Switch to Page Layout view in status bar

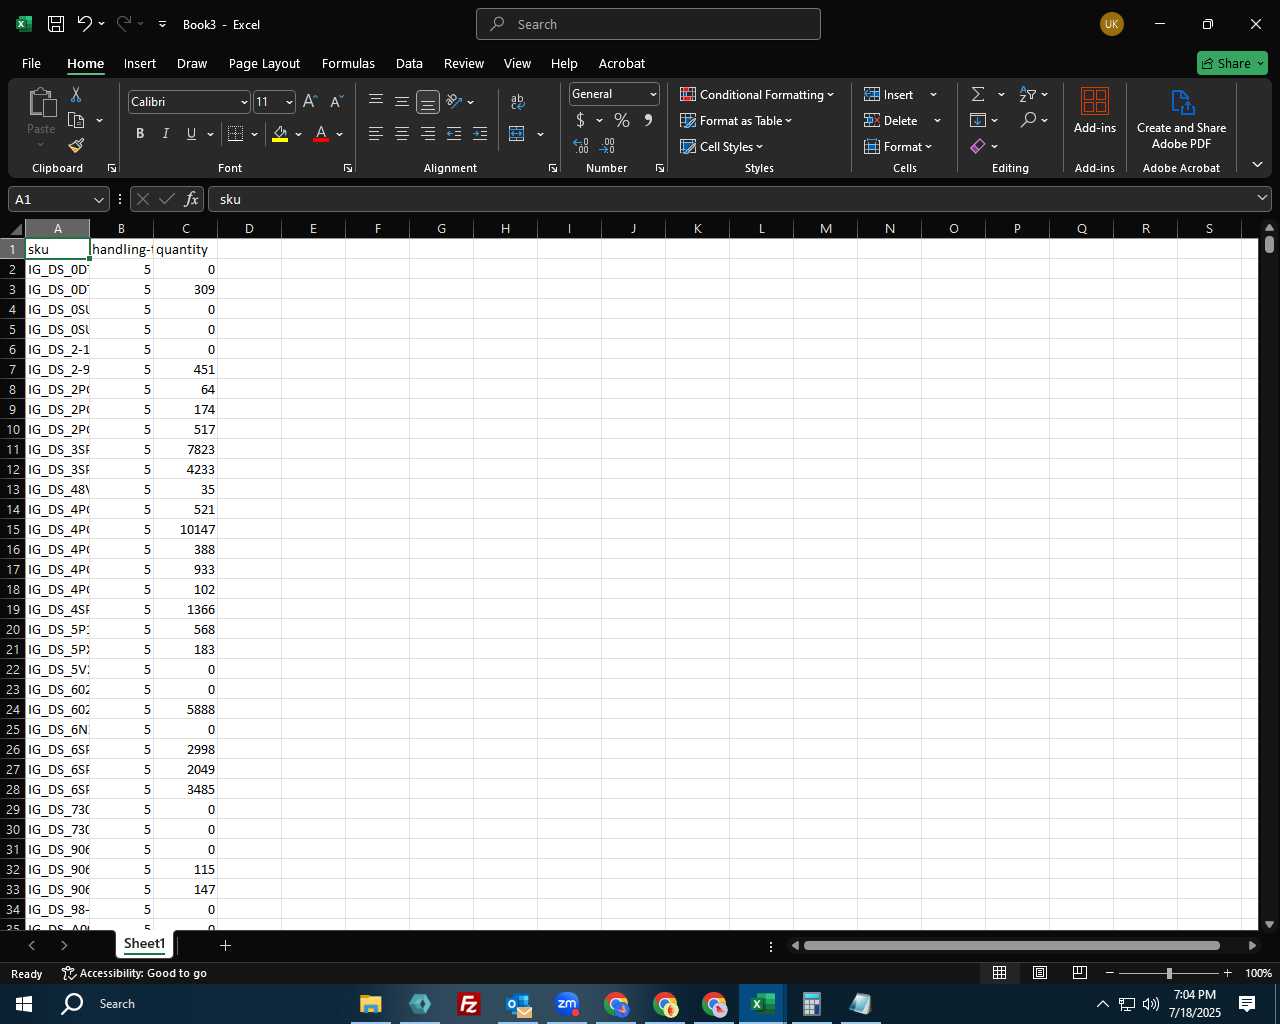click(x=1040, y=973)
